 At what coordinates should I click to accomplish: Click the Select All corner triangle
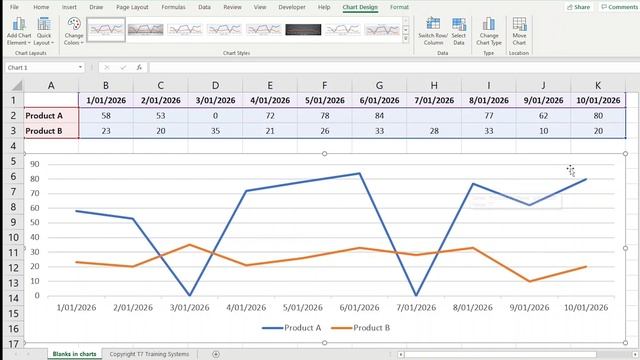17,85
